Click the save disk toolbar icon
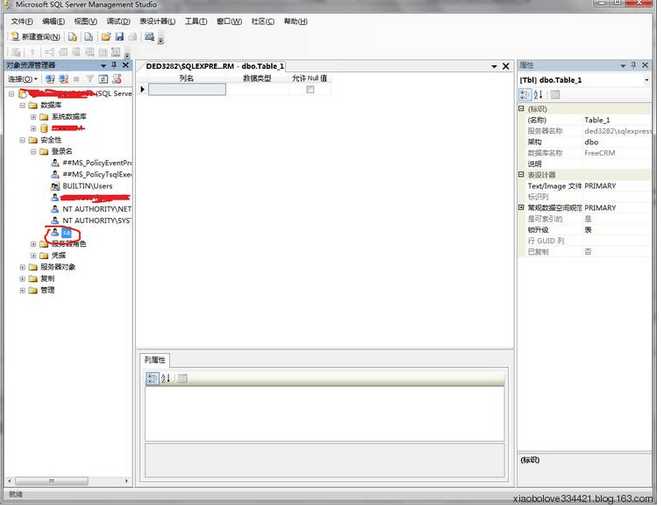Image resolution: width=661 pixels, height=506 pixels. click(x=119, y=37)
